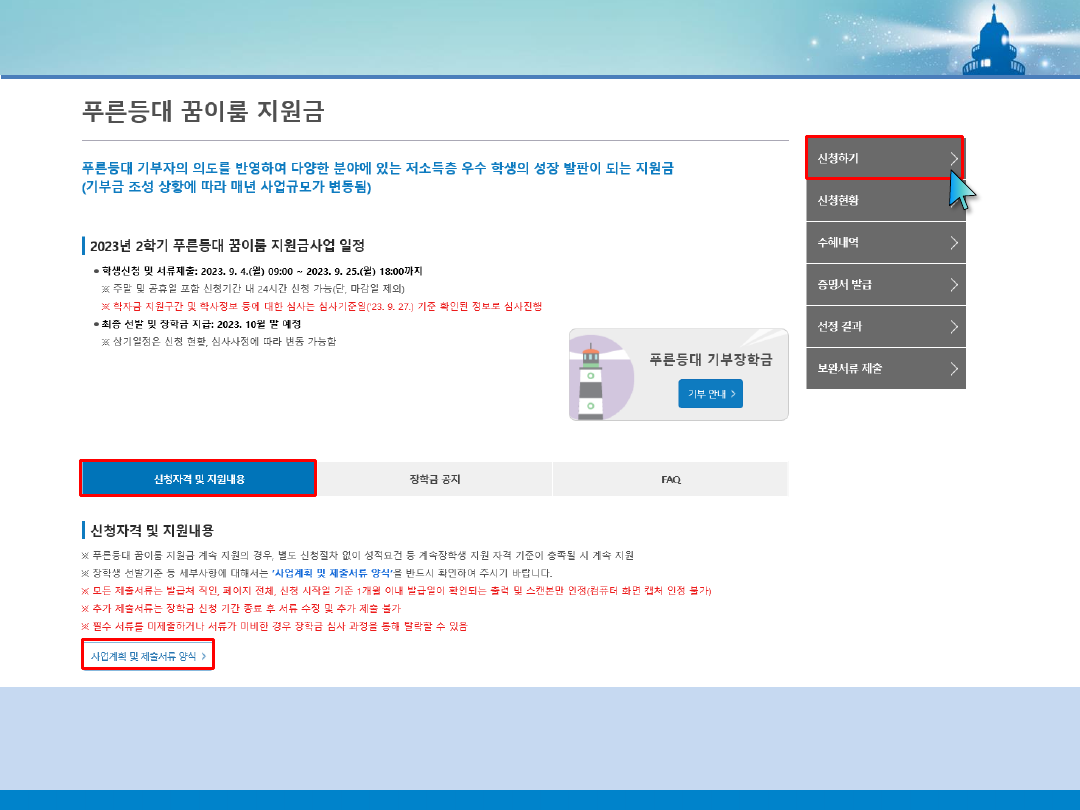Screen dimensions: 1080x810
Task: Switch to the 신청자격 및 지원내용 tab
Action: point(198,479)
